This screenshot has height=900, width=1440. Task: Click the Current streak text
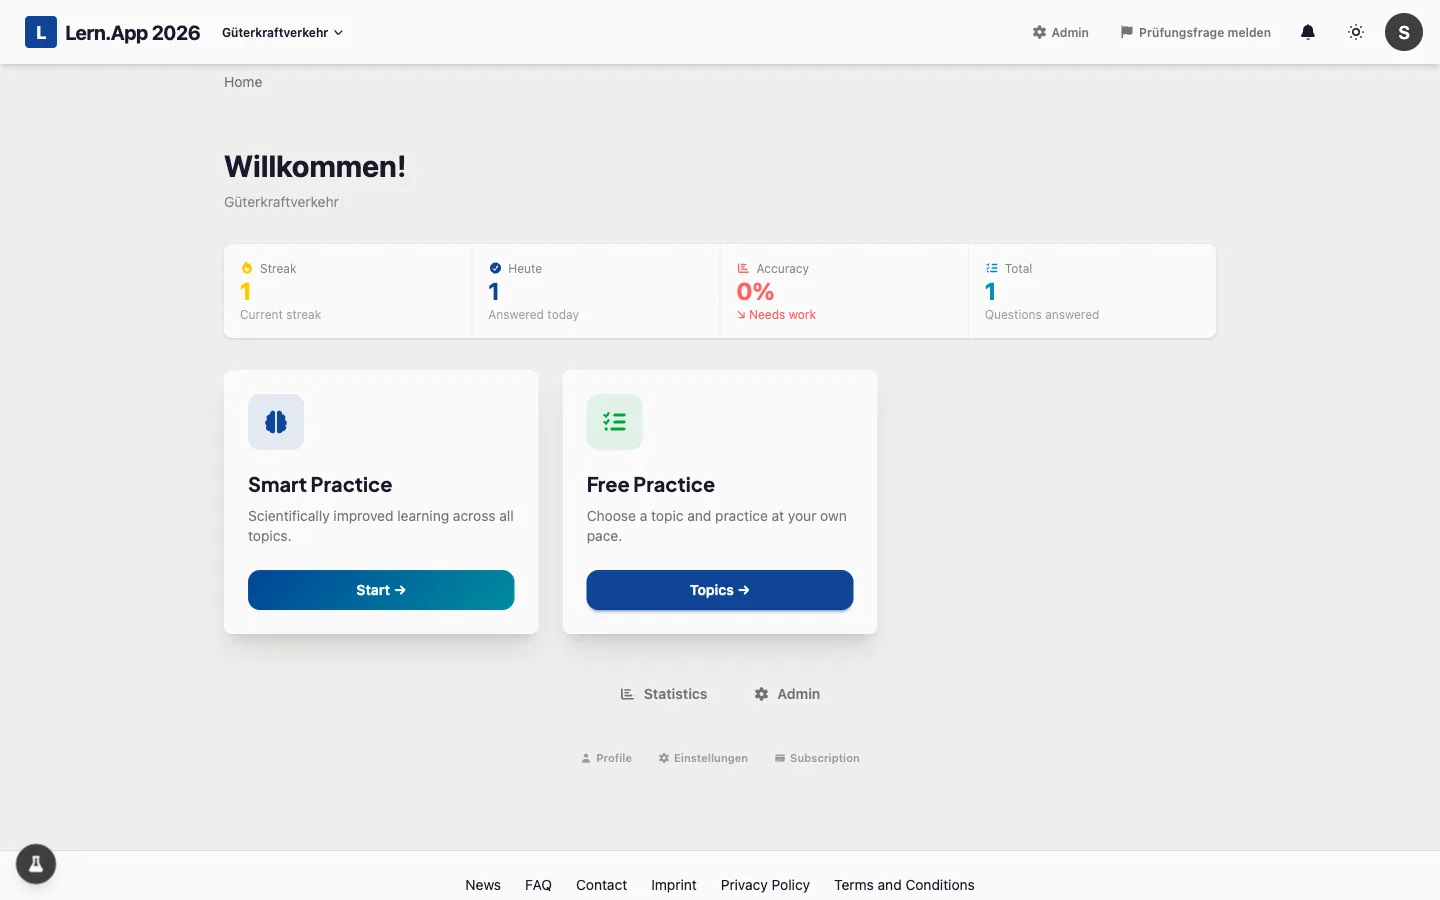tap(280, 315)
